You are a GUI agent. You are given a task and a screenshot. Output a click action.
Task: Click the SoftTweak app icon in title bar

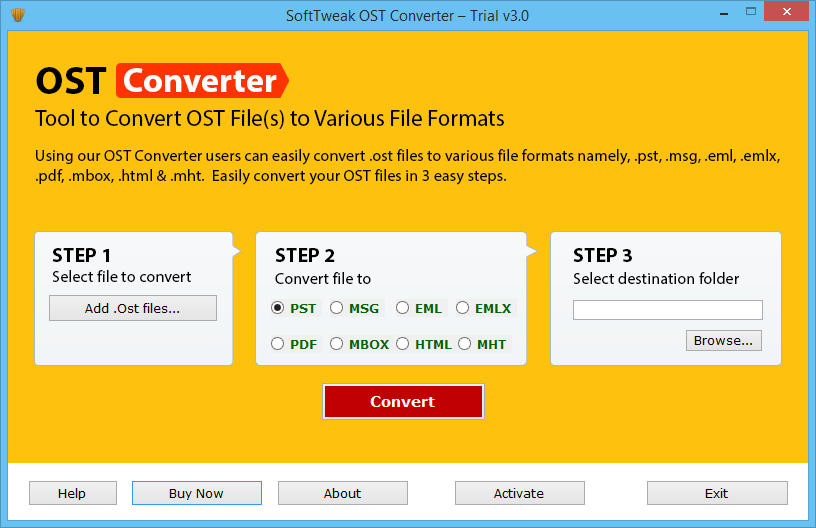pos(18,15)
